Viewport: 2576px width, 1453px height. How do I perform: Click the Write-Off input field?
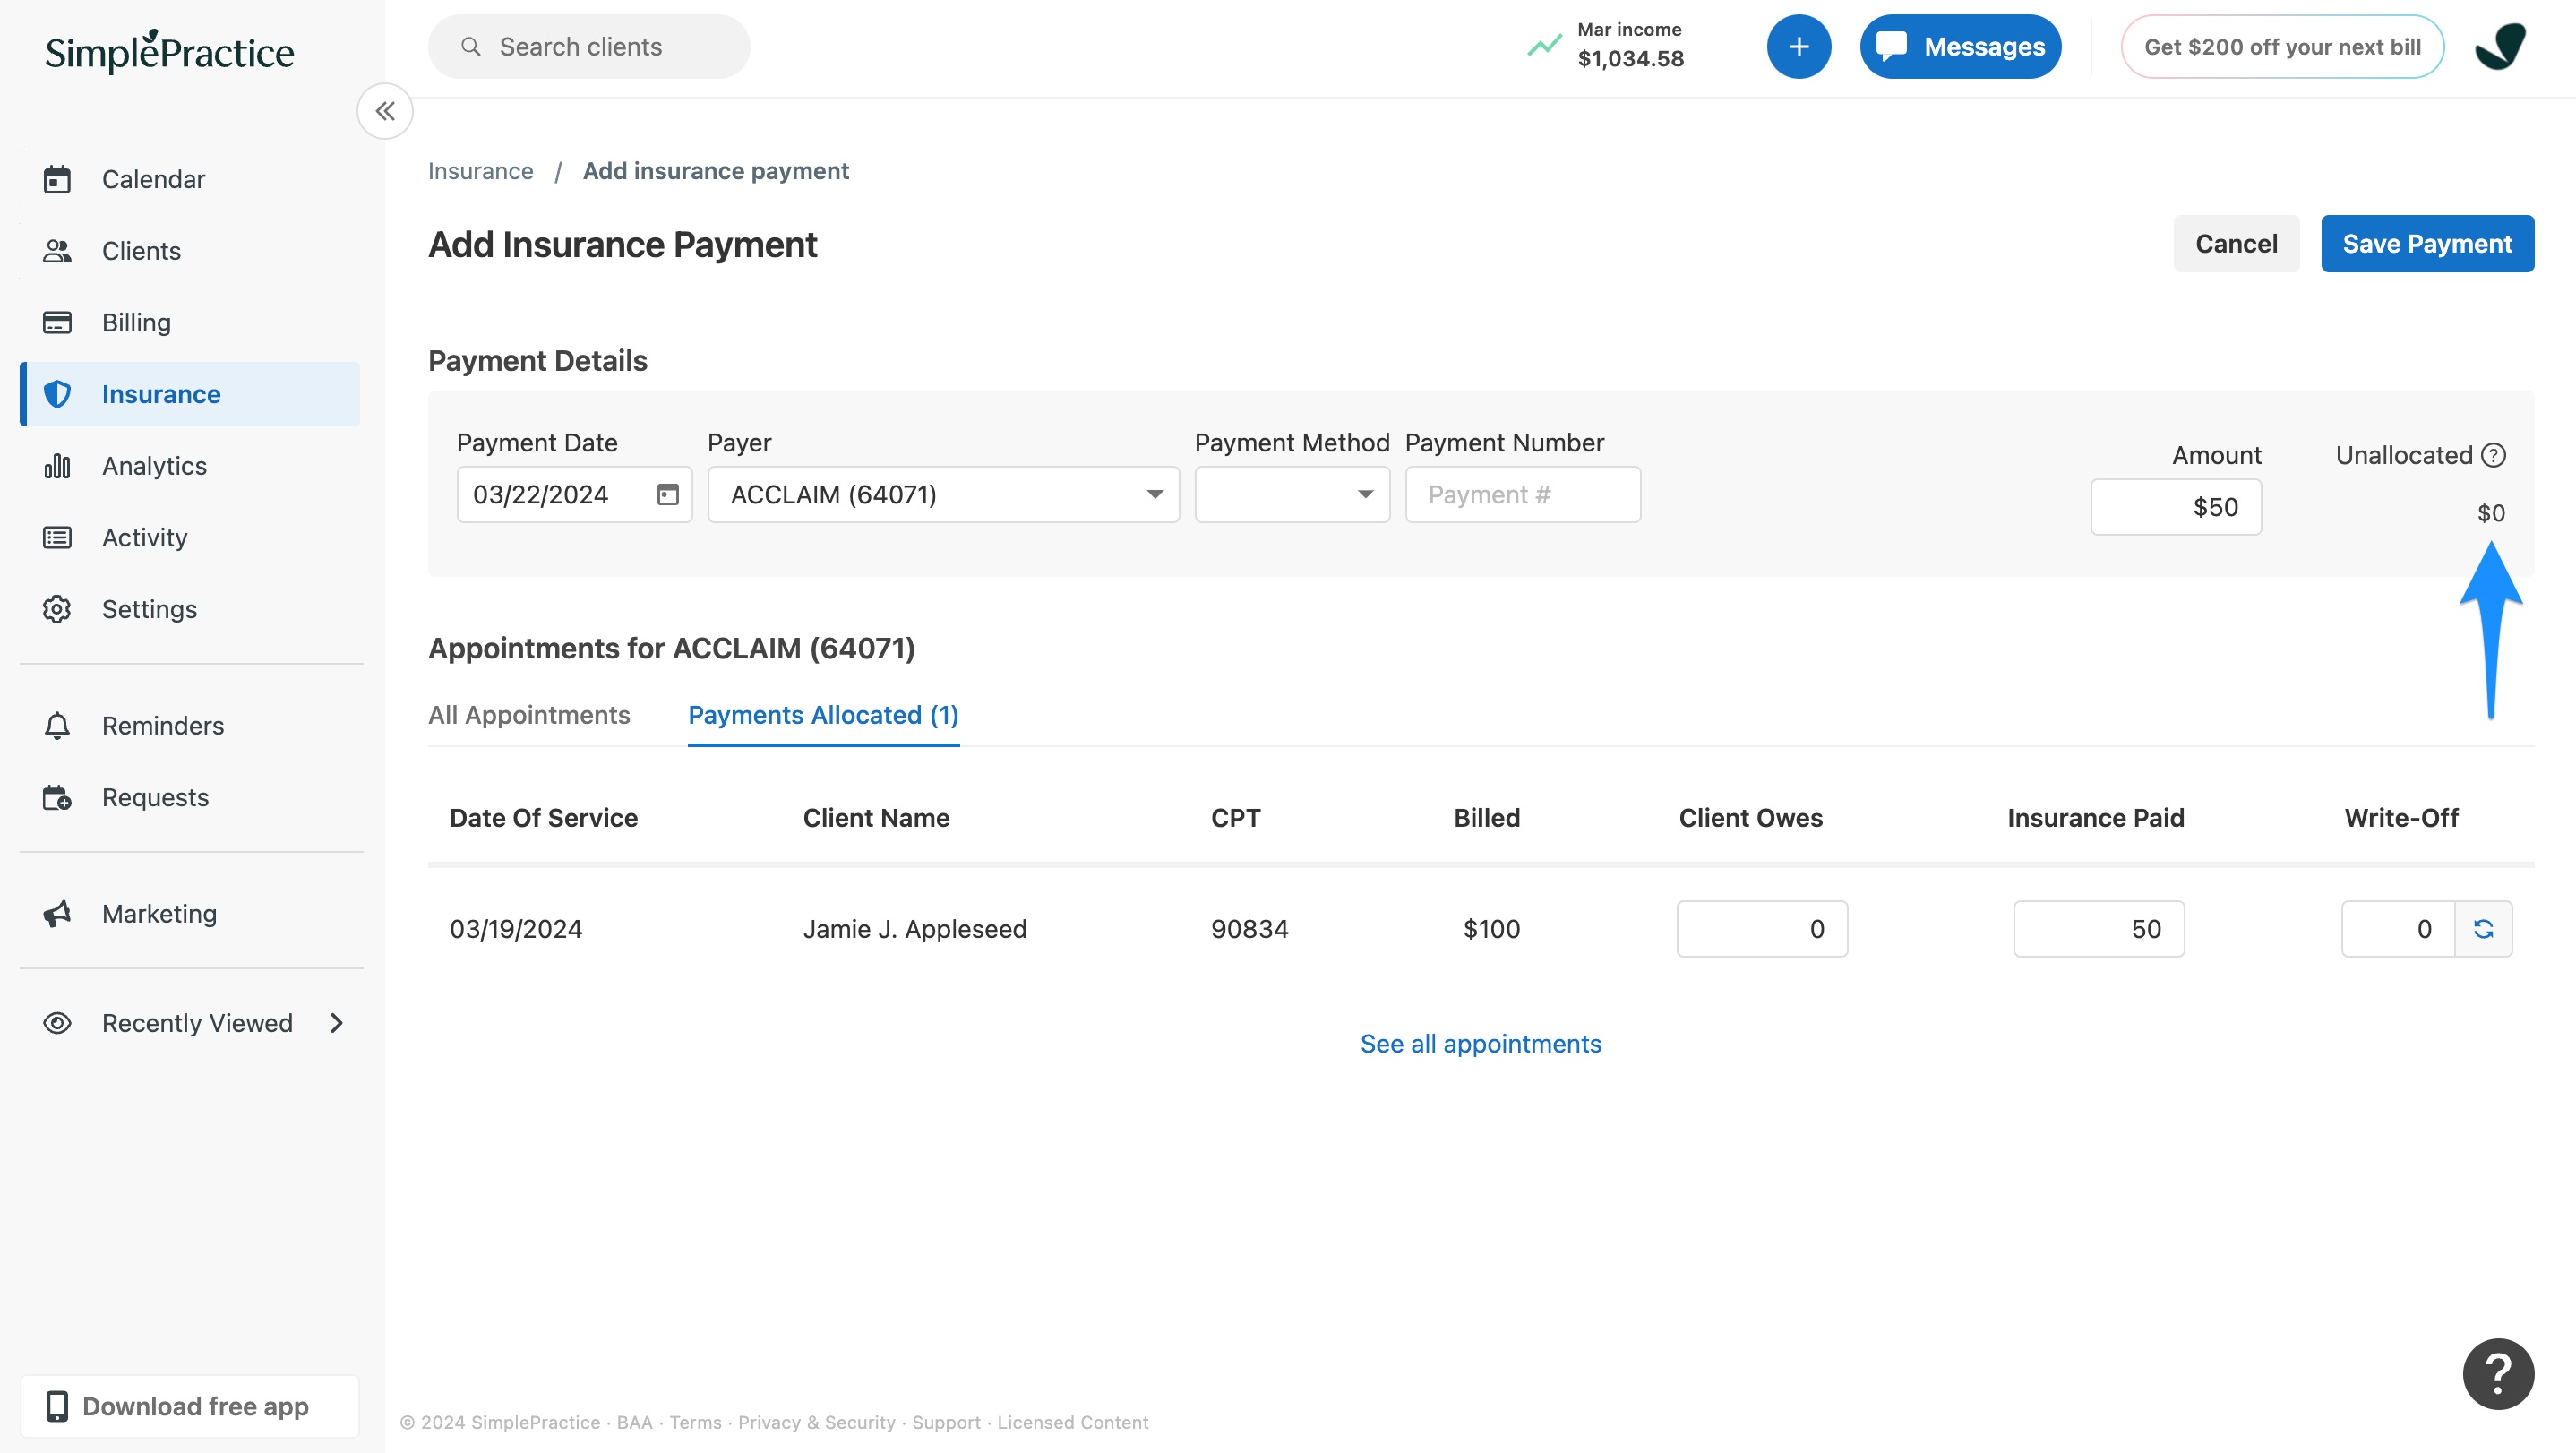2397,929
